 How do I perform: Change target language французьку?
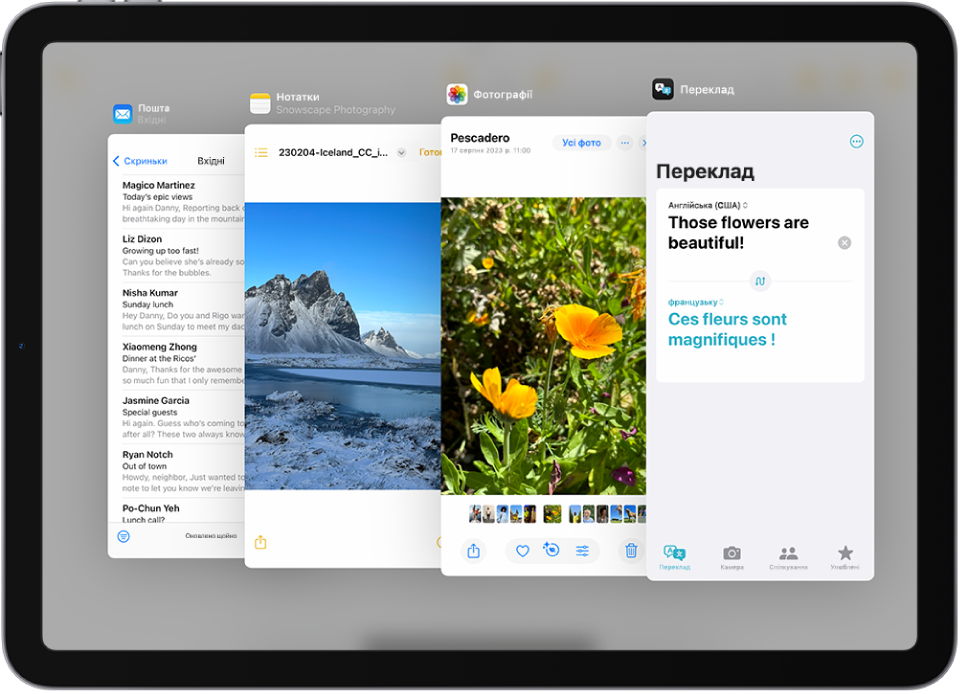point(696,302)
